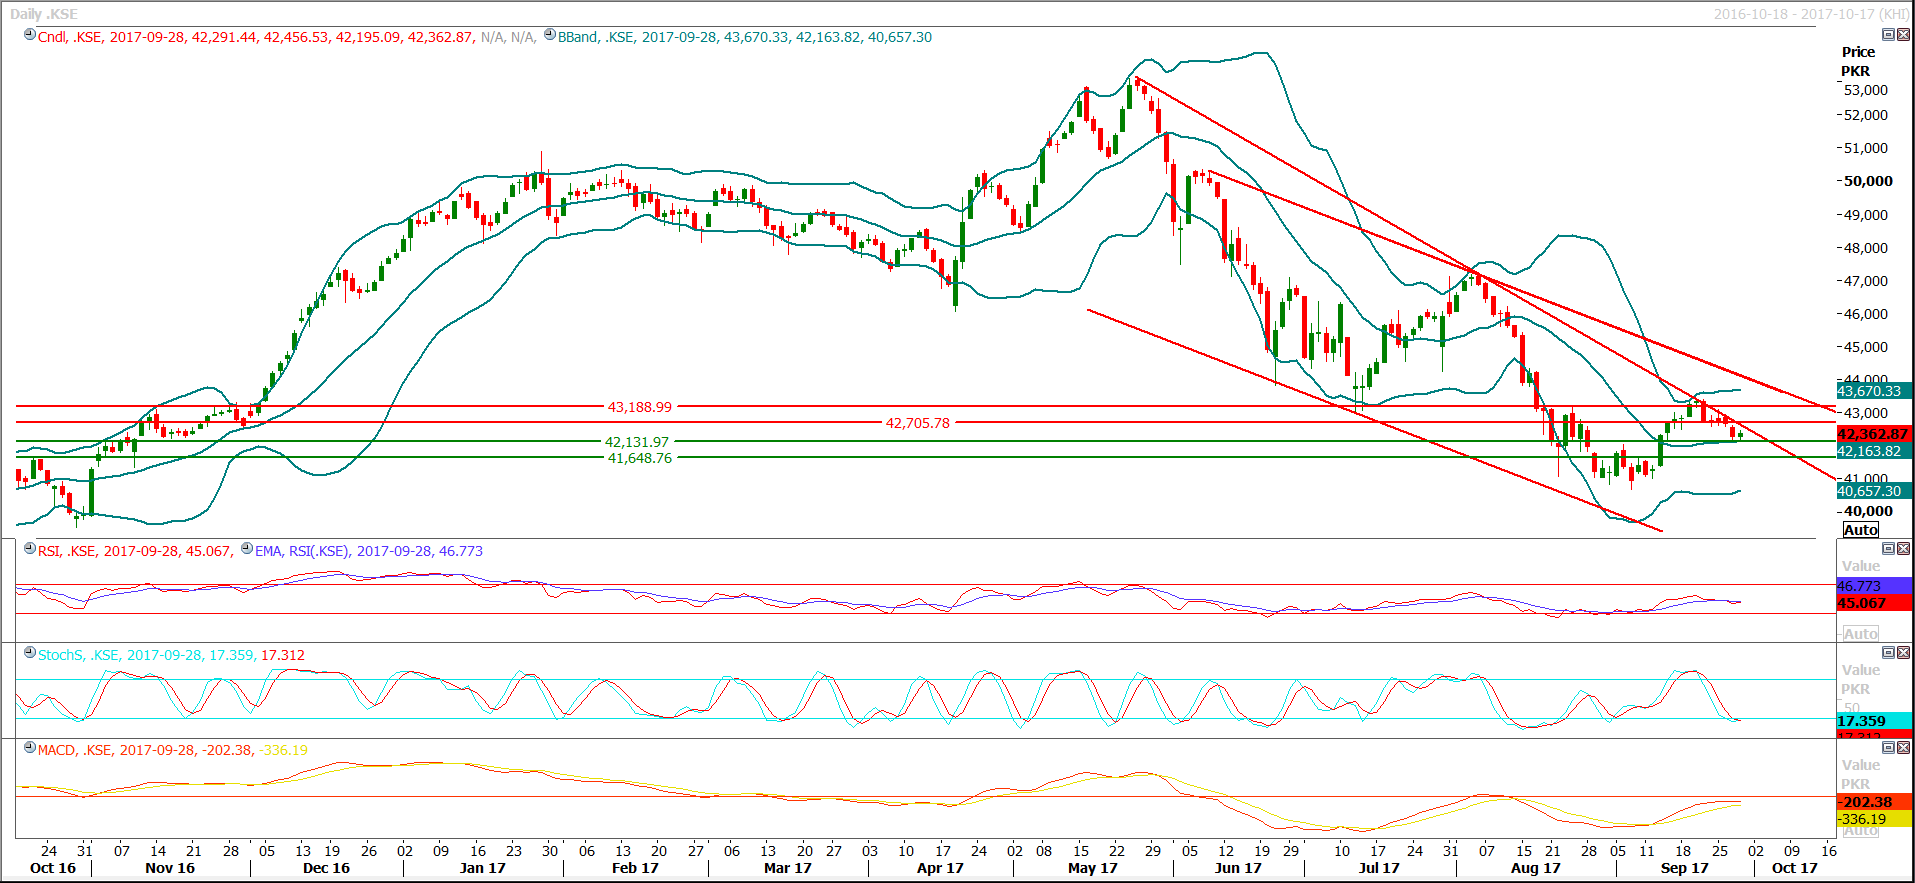Close the RSI indicator pane
Viewport: 1915px width, 883px height.
1903,548
